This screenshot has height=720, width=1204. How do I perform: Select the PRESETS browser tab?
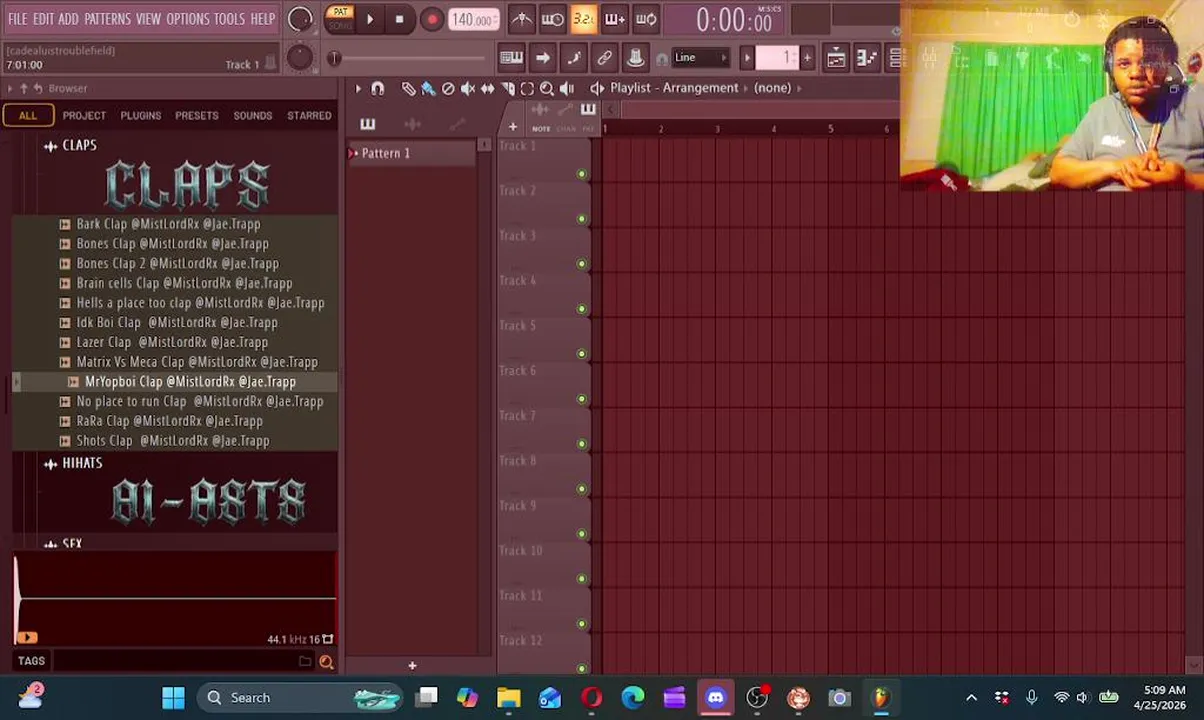click(197, 116)
